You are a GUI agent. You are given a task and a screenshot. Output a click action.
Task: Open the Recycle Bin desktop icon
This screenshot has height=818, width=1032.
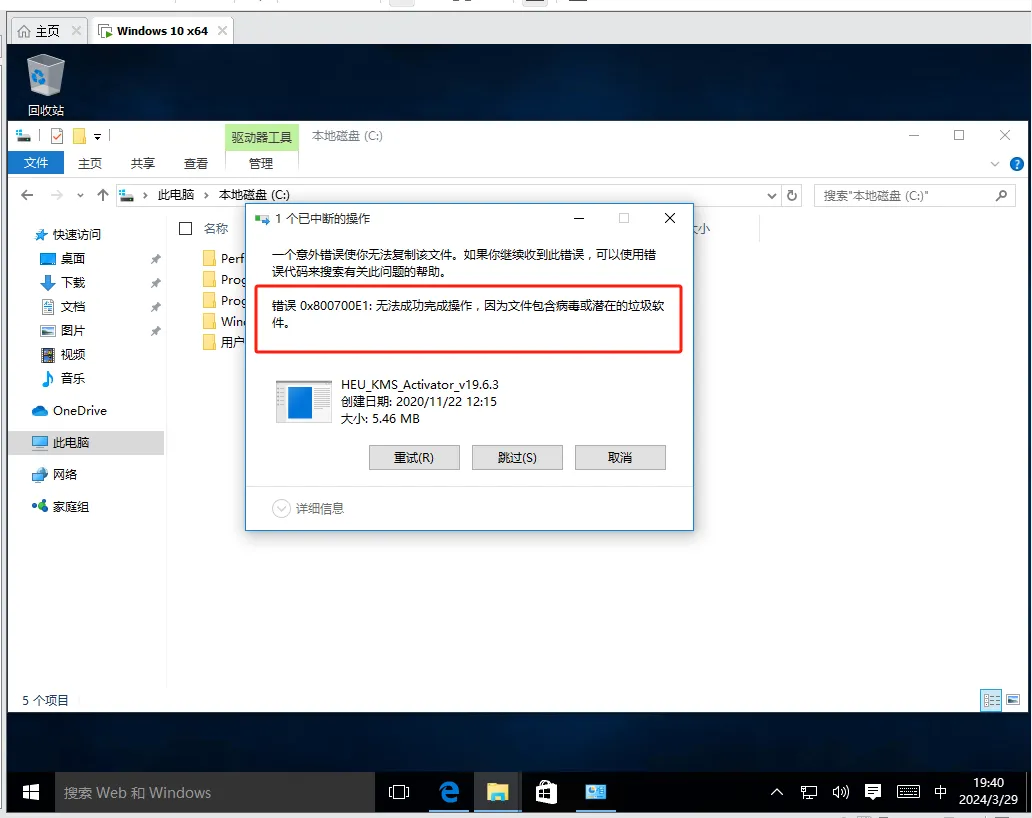click(45, 84)
